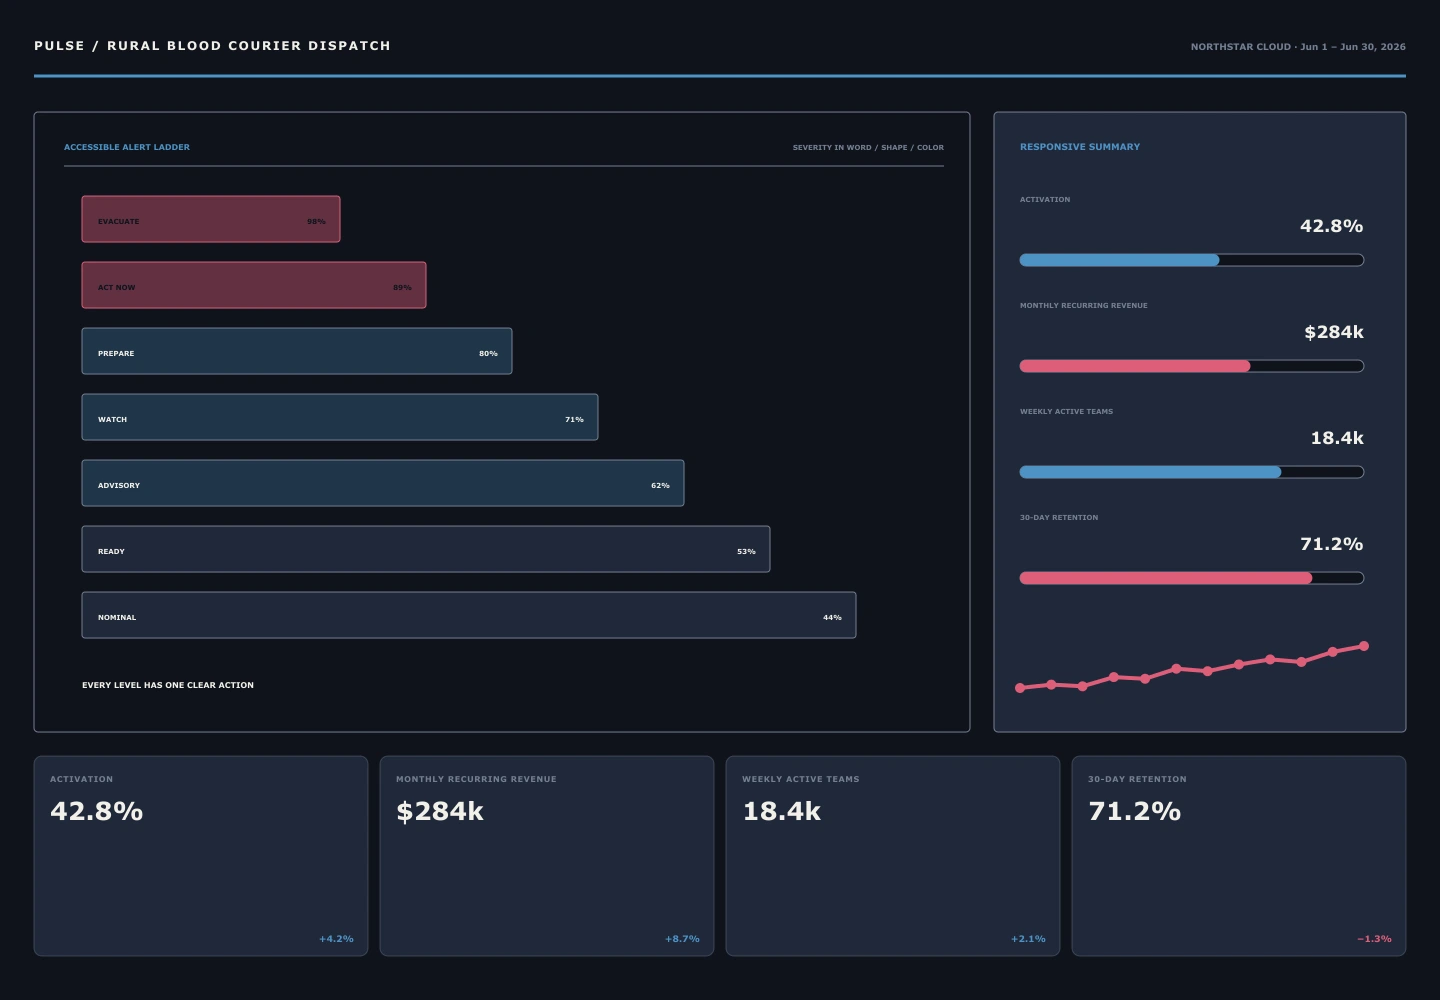Screen dimensions: 1440x1000
Task: Click the +4.2% change value
Action: 336,939
